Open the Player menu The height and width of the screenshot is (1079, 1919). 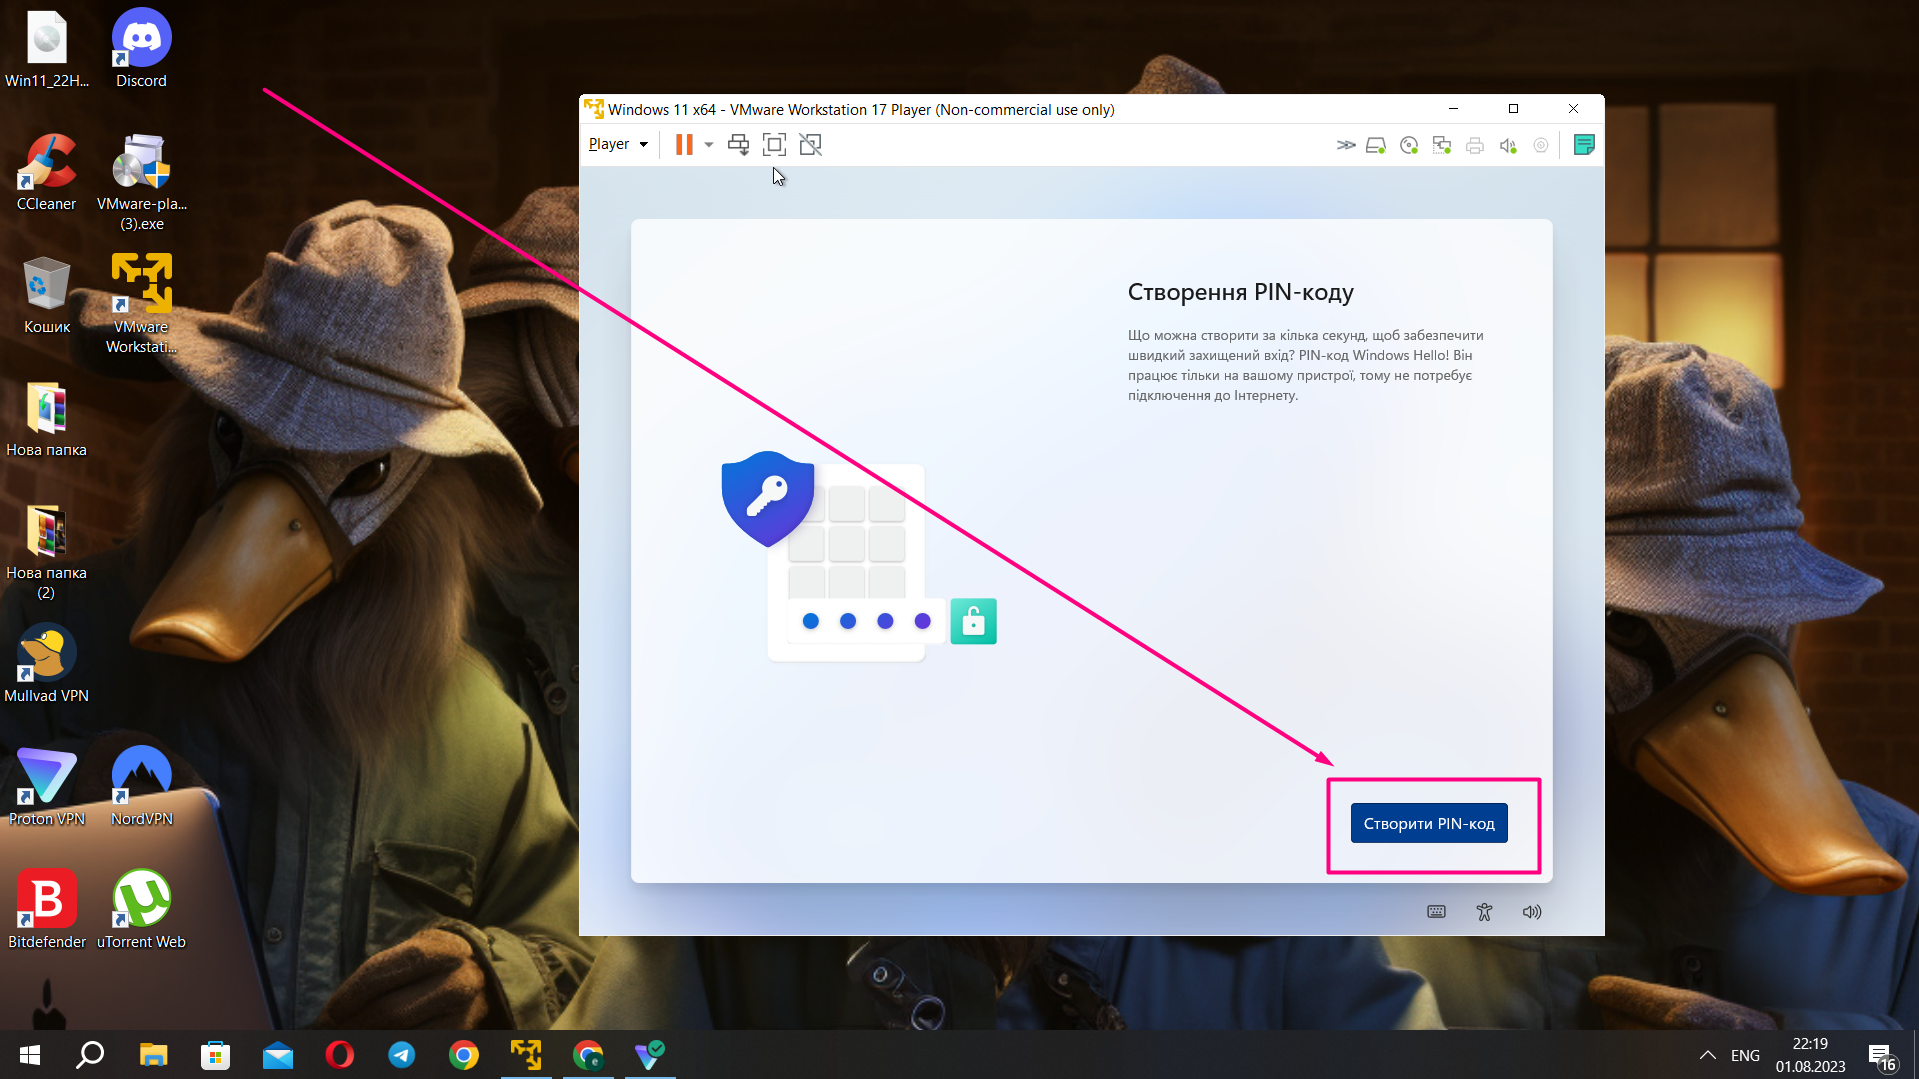(618, 144)
